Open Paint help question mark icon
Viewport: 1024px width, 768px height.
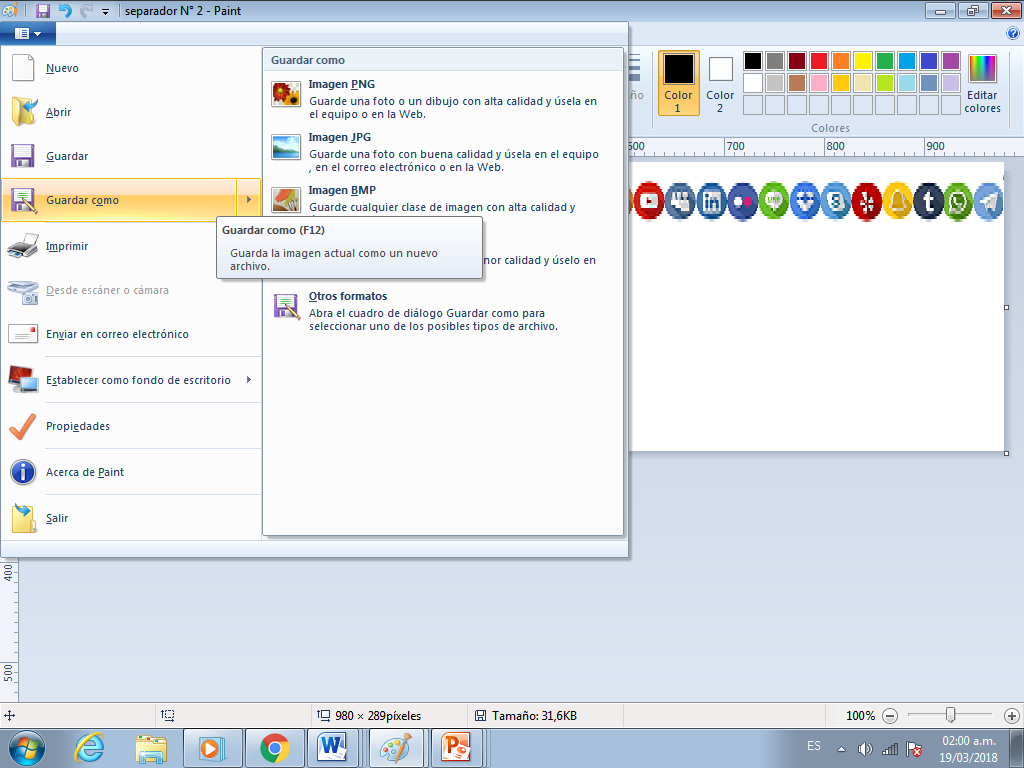(x=1013, y=33)
